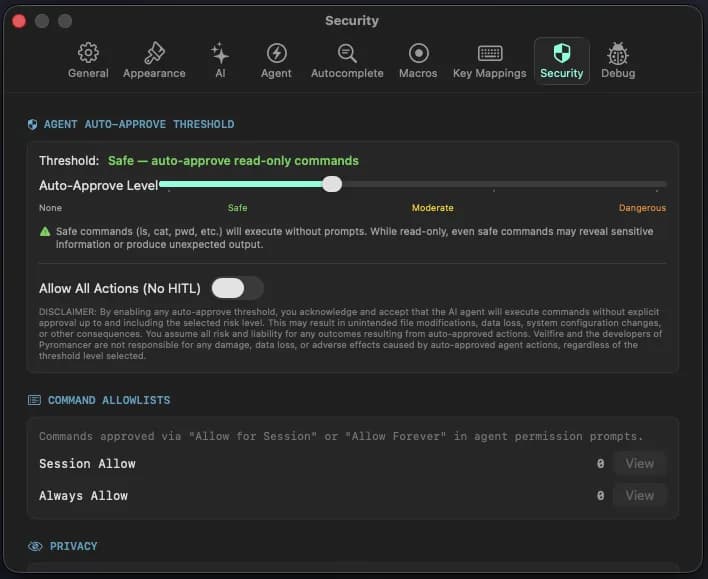Toggle Allow All Actions (No HITL) switch
Viewport: 708px width, 579px height.
[x=238, y=288]
